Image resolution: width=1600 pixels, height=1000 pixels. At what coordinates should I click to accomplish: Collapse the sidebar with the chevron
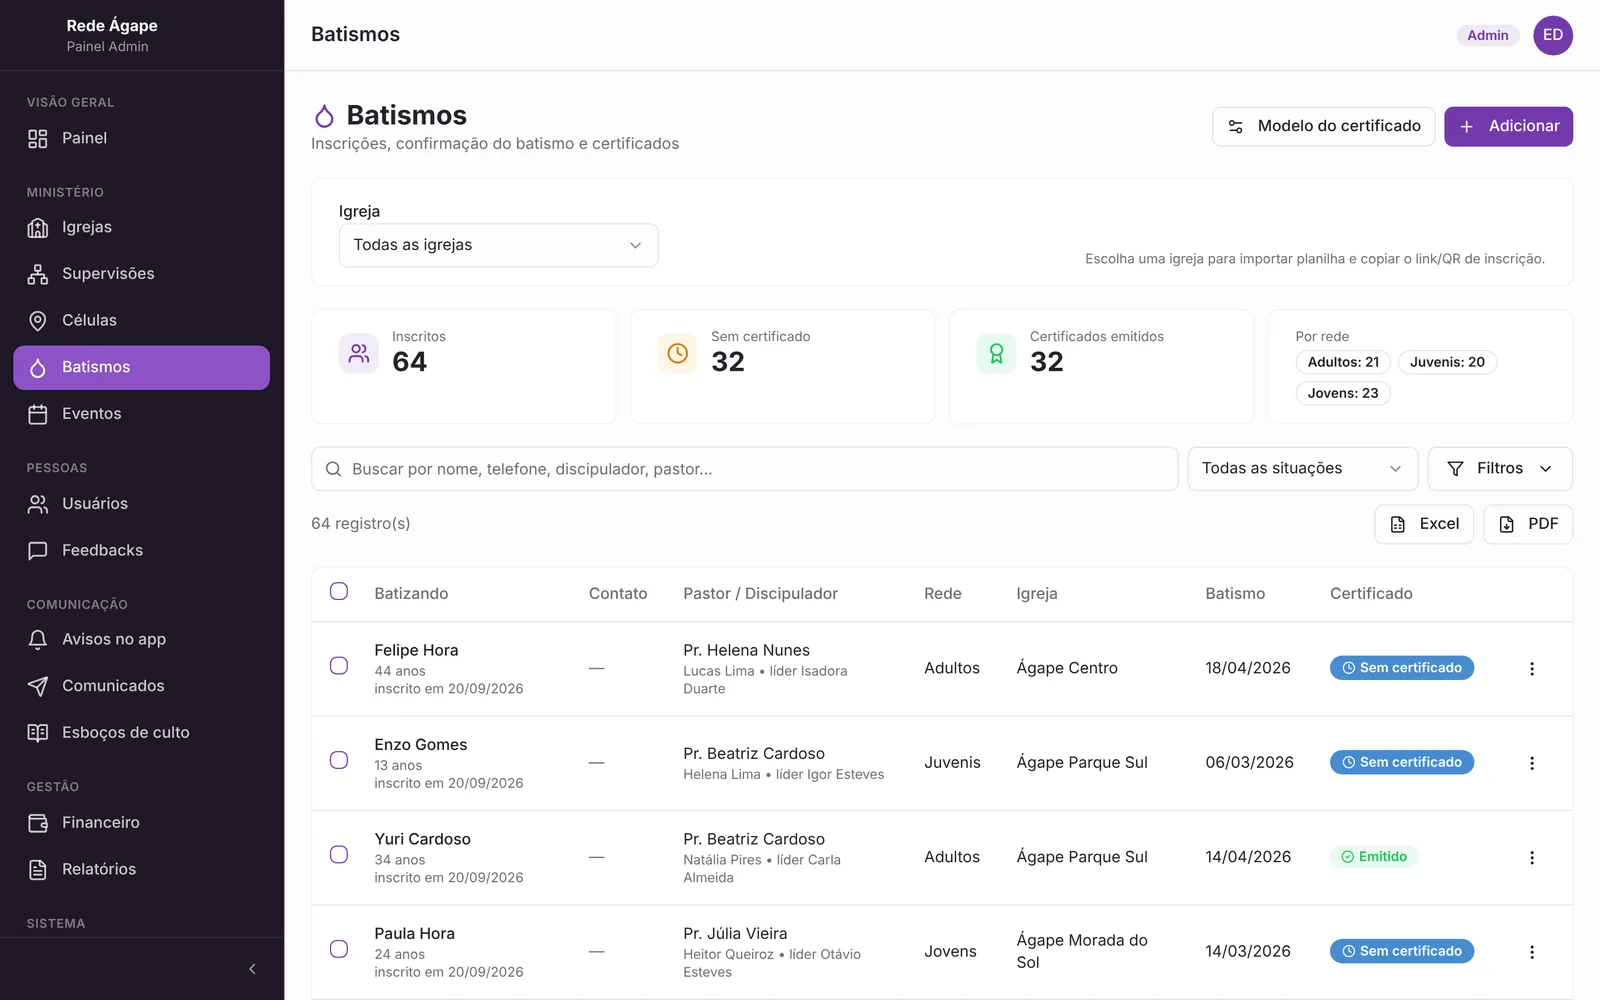click(252, 969)
